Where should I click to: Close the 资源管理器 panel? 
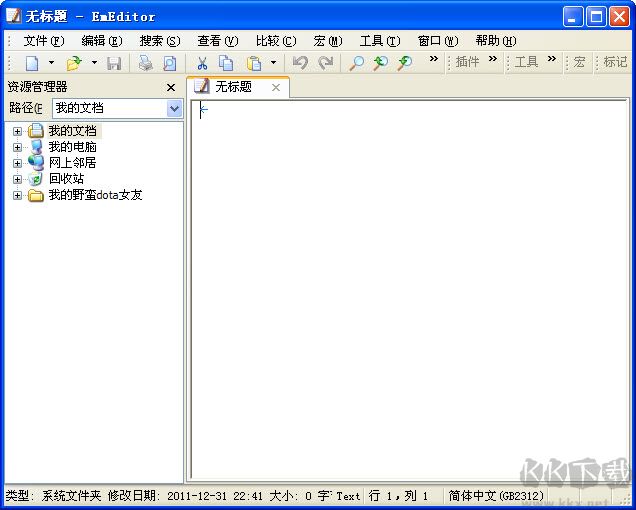coord(171,87)
